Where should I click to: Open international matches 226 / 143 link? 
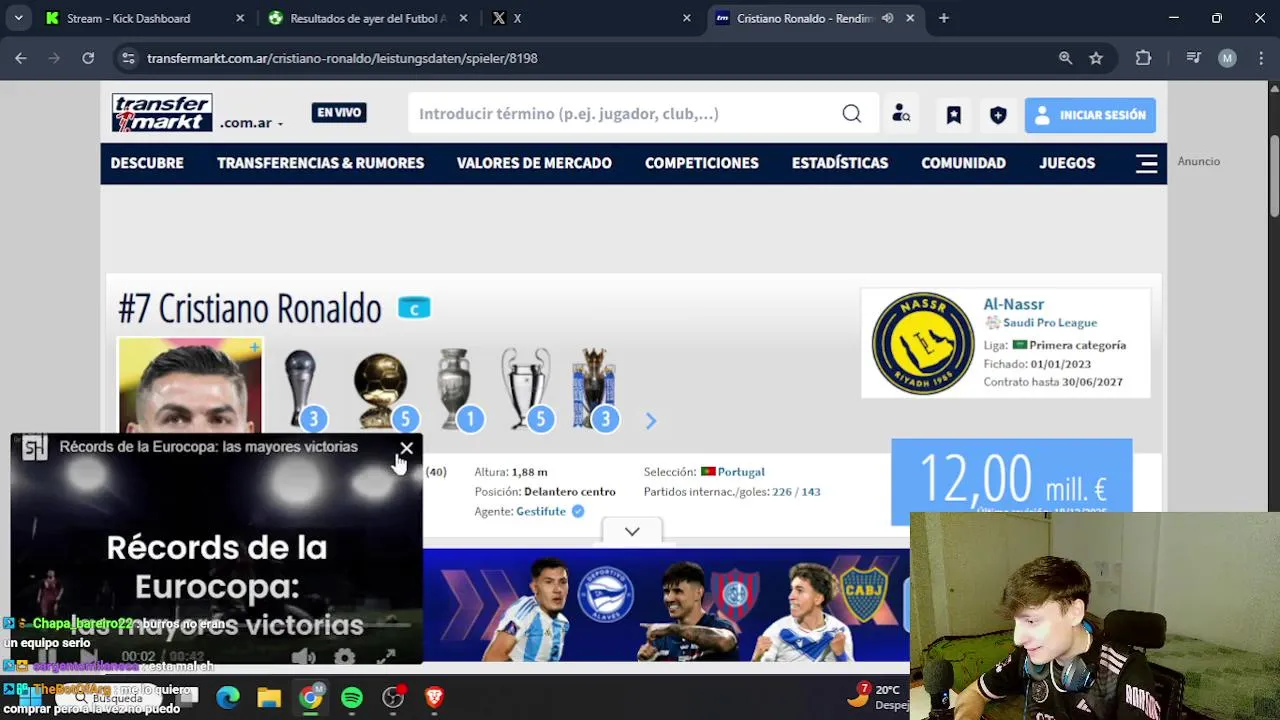(x=796, y=492)
